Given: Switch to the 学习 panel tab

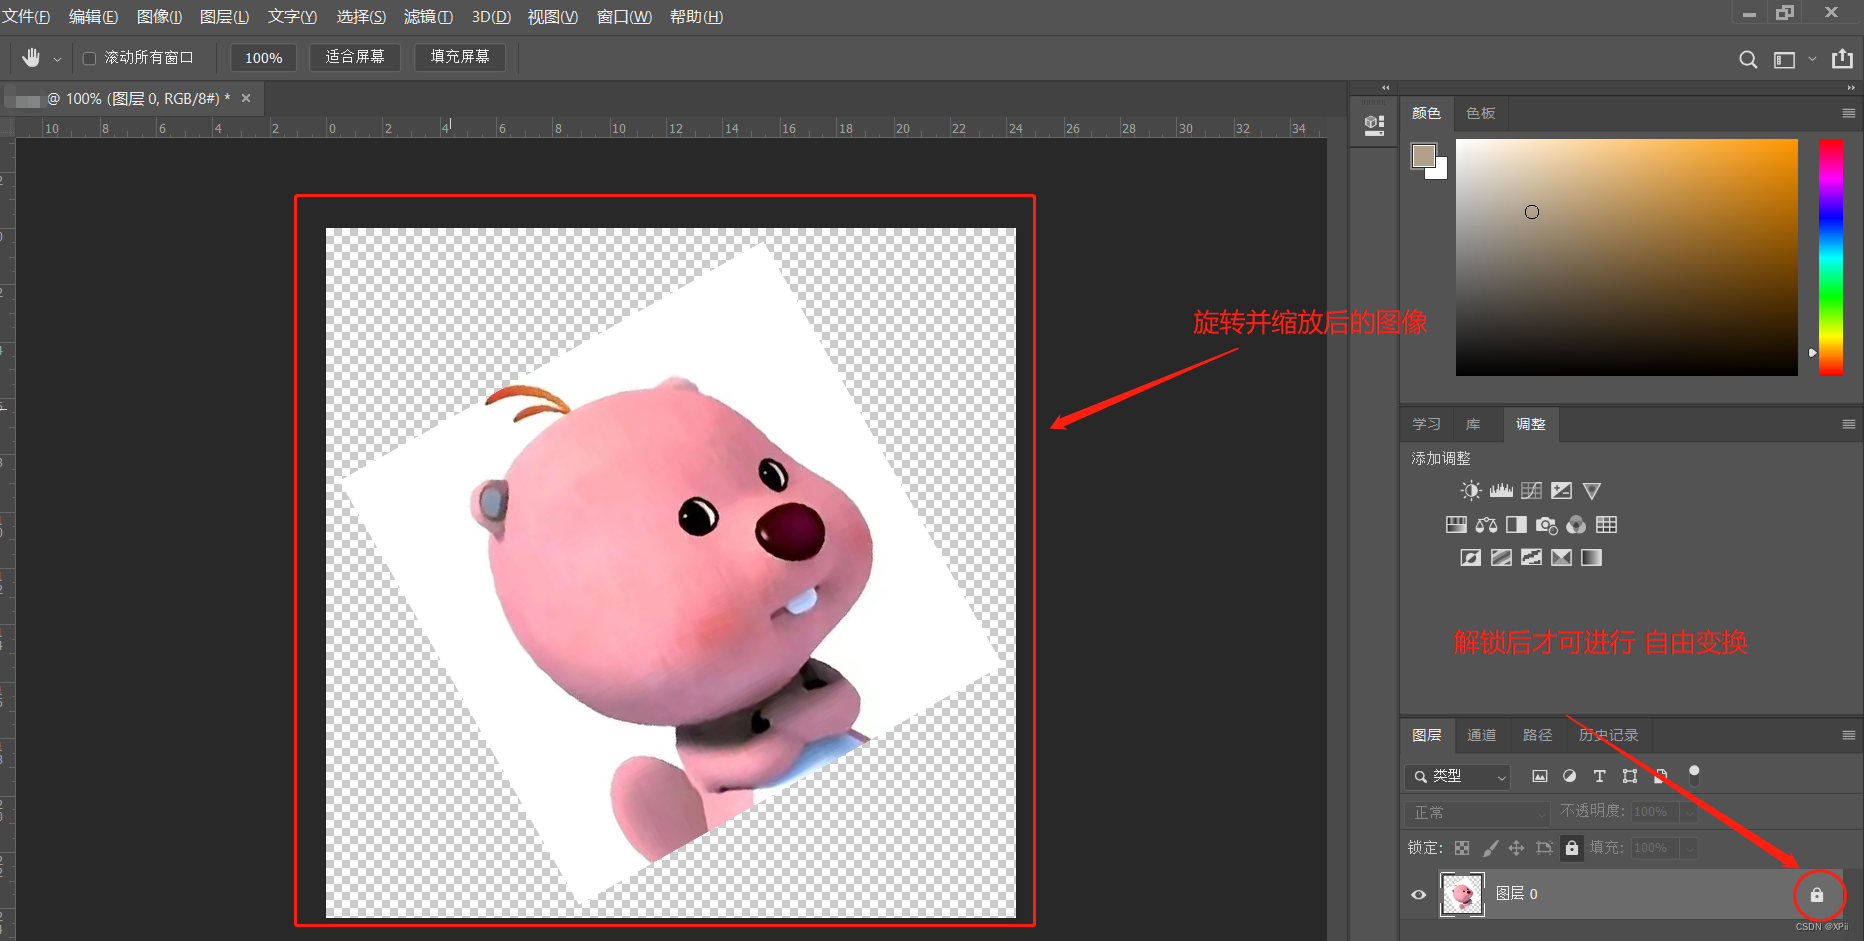Looking at the screenshot, I should [1426, 425].
